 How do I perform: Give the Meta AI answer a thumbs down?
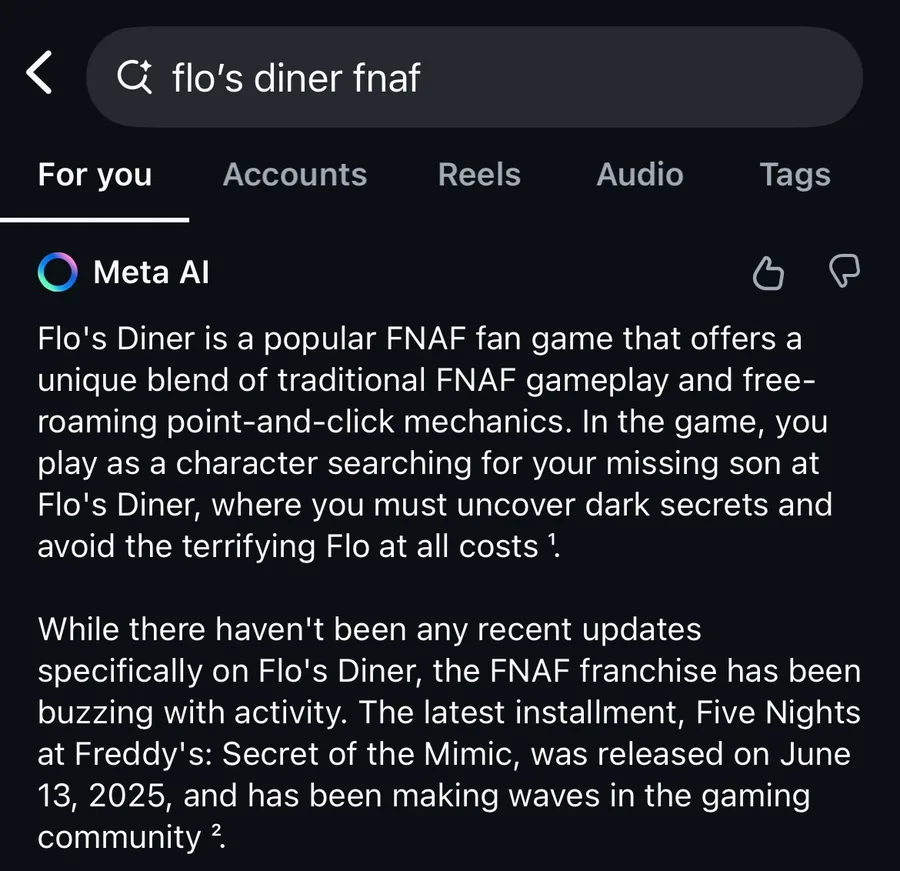tap(844, 270)
